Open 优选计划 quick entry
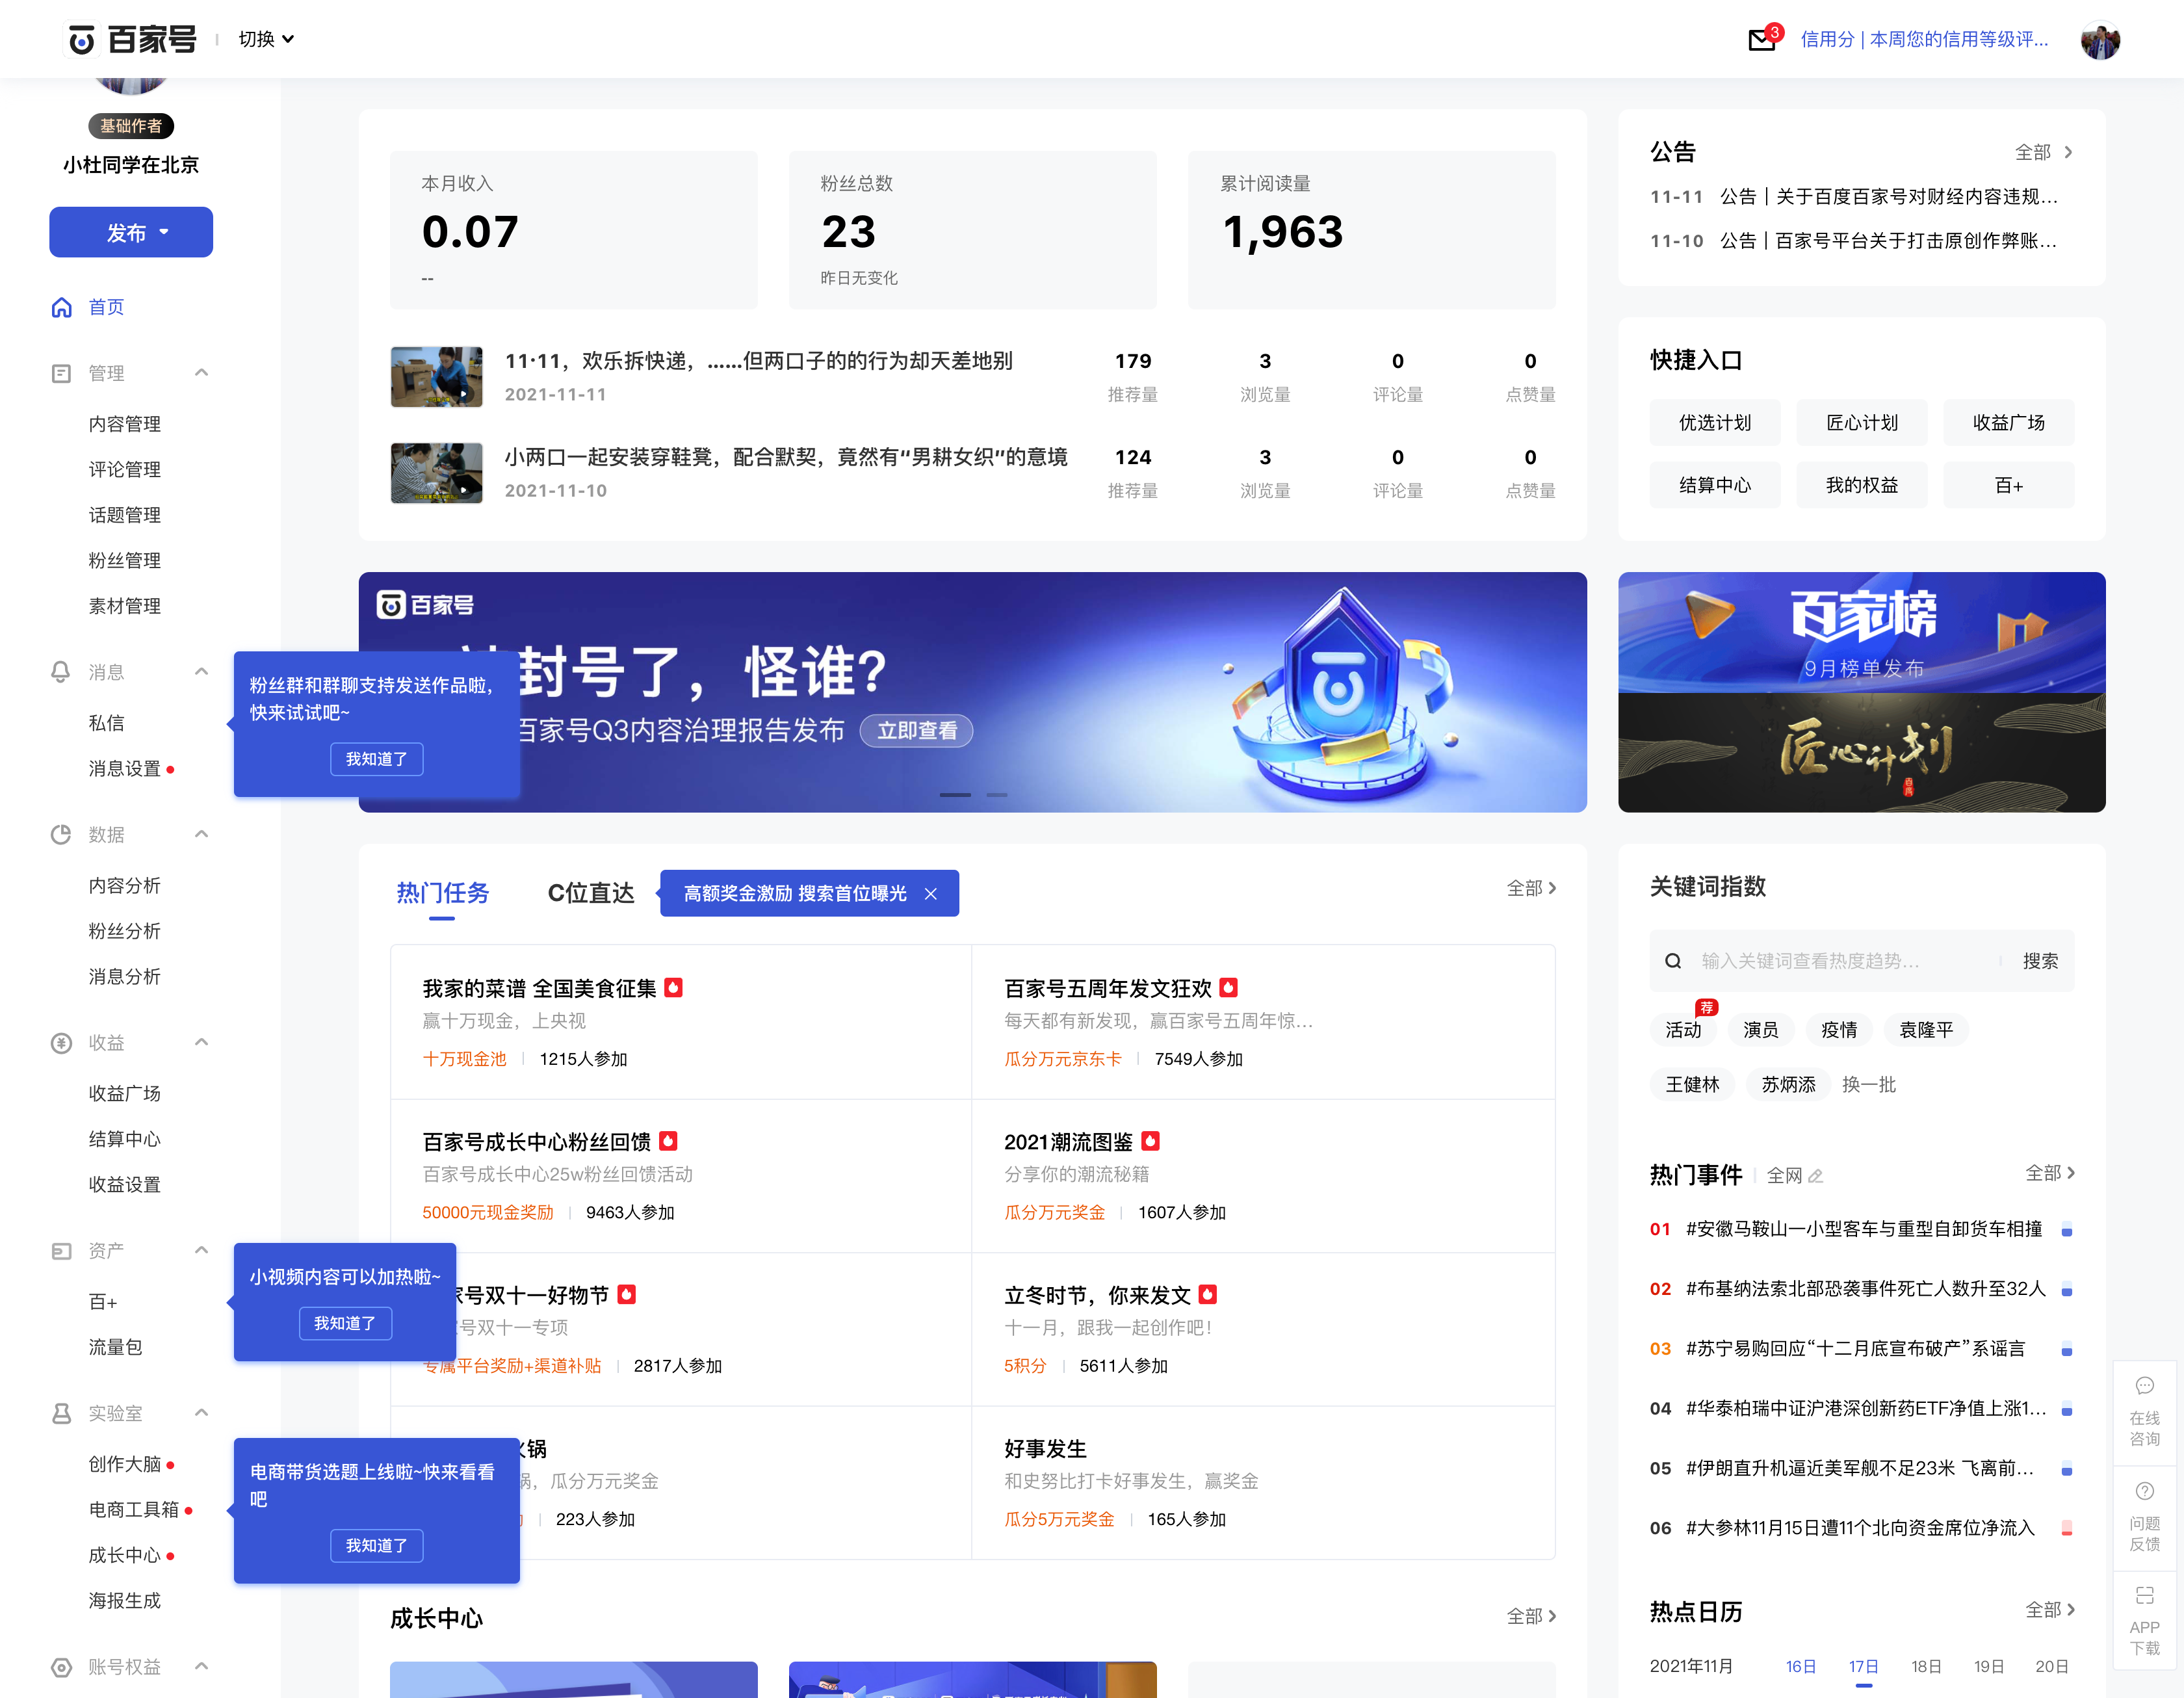Screen dimensions: 2184x1698 tap(1715, 423)
